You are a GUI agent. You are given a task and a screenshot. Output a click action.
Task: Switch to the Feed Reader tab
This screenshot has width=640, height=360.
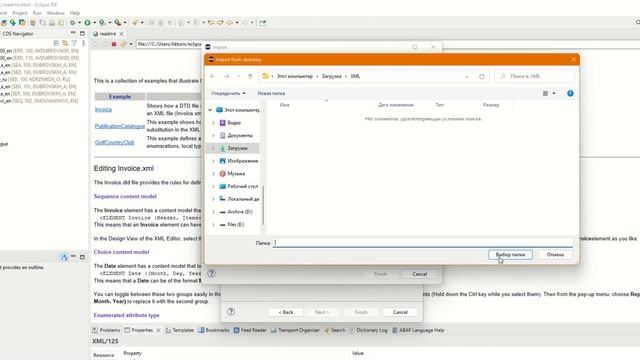pos(250,330)
